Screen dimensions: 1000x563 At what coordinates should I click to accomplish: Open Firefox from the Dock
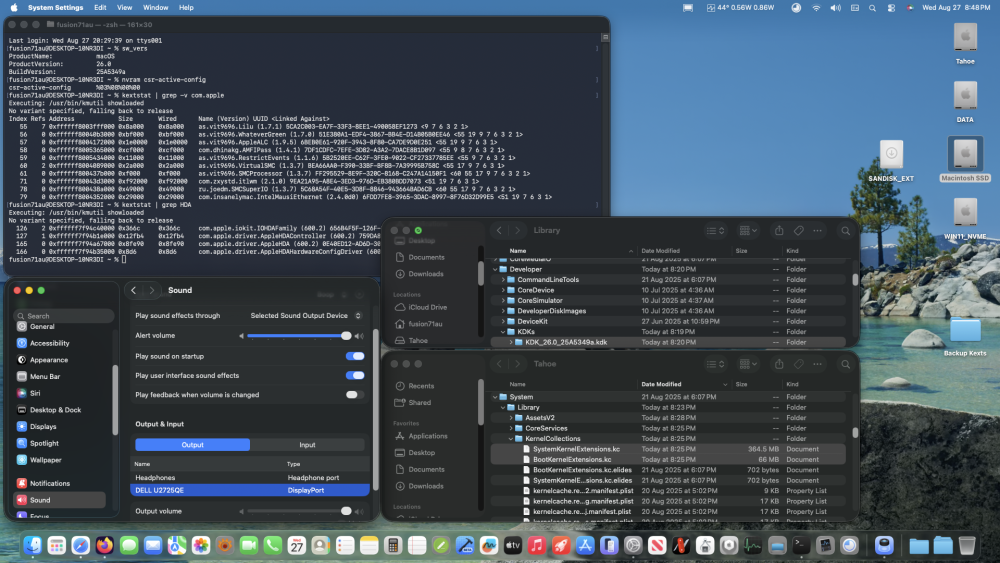105,545
